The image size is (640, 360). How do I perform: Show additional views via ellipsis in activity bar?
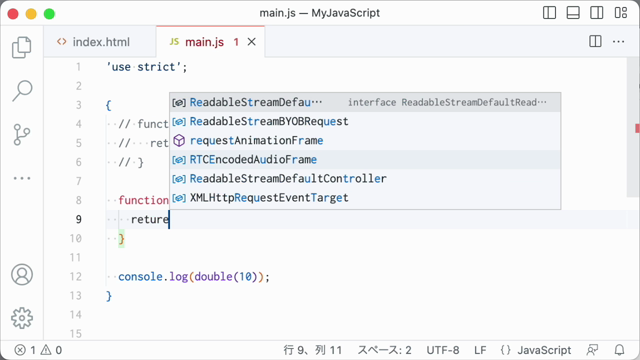point(22,178)
